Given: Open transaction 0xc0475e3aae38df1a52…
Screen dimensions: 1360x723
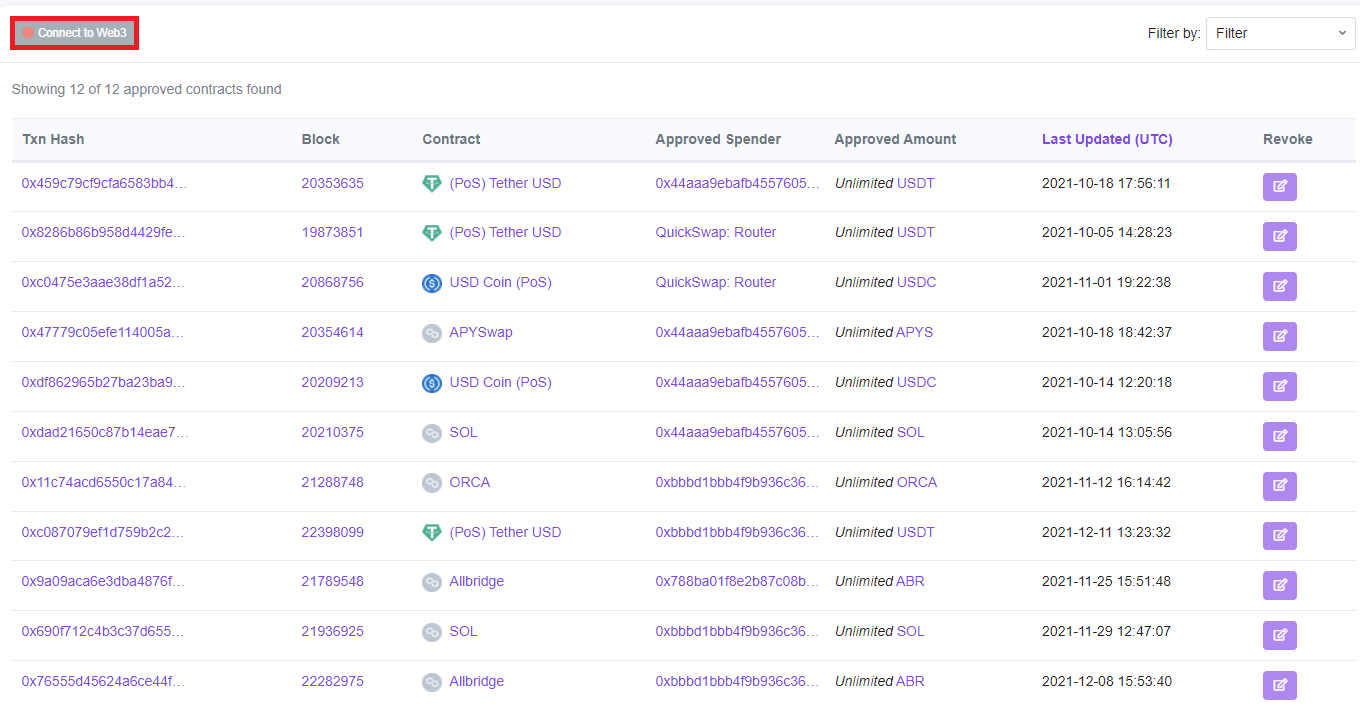Looking at the screenshot, I should pyautogui.click(x=104, y=282).
